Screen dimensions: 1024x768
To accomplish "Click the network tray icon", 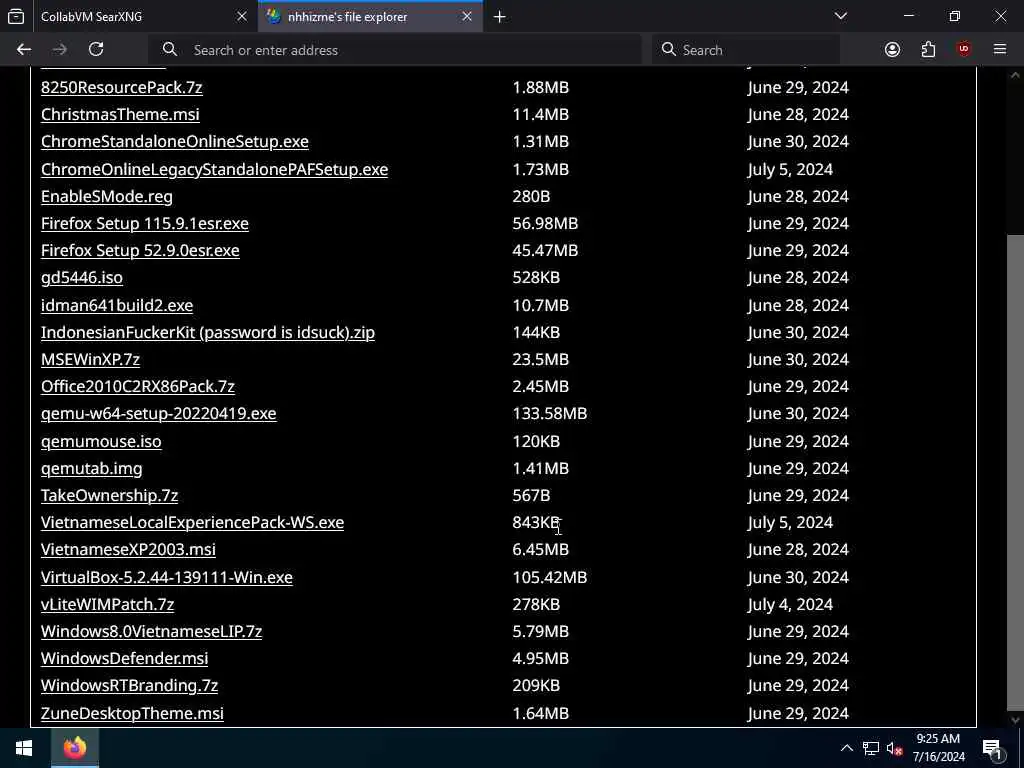I will [871, 748].
